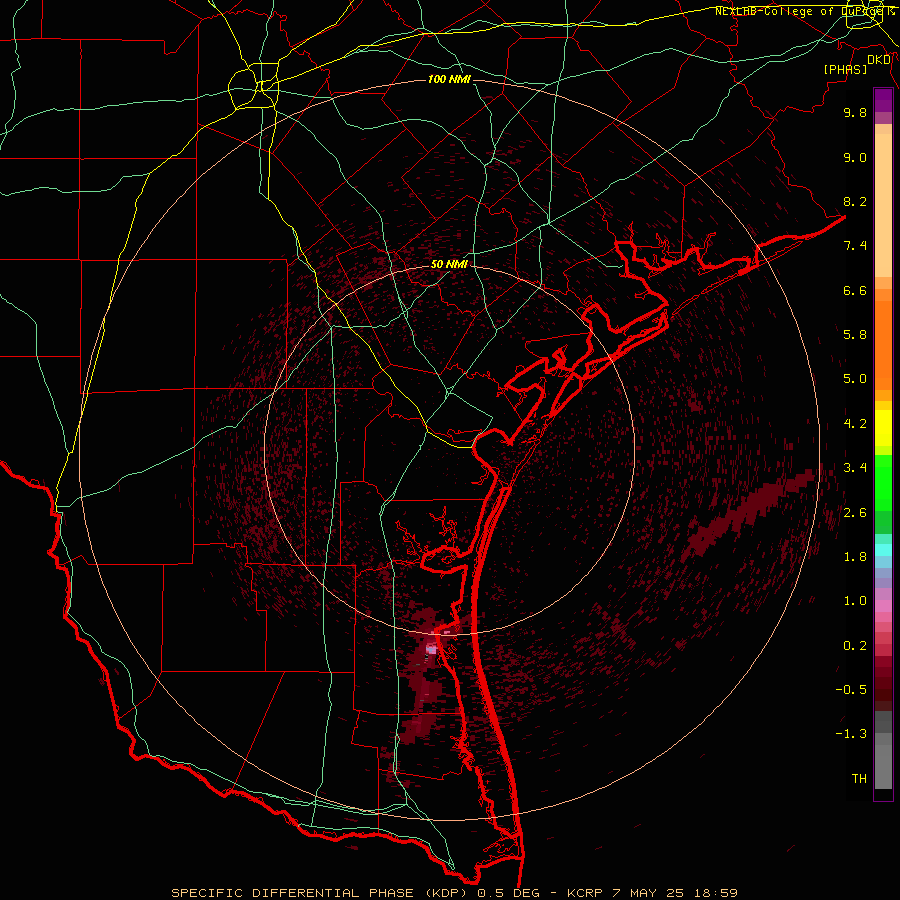Click the yellow circular highway loop
900x900 pixels.
tap(253, 88)
